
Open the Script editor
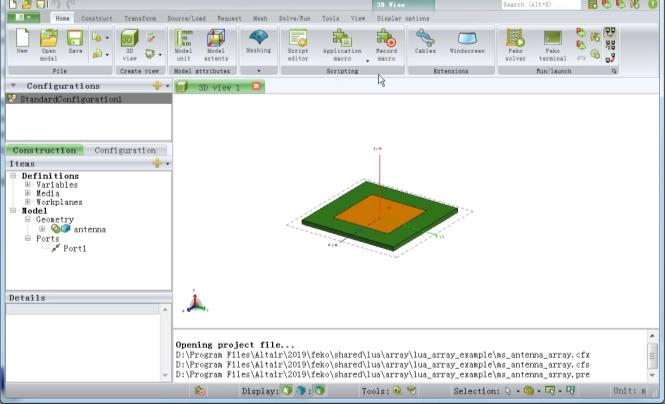298,41
